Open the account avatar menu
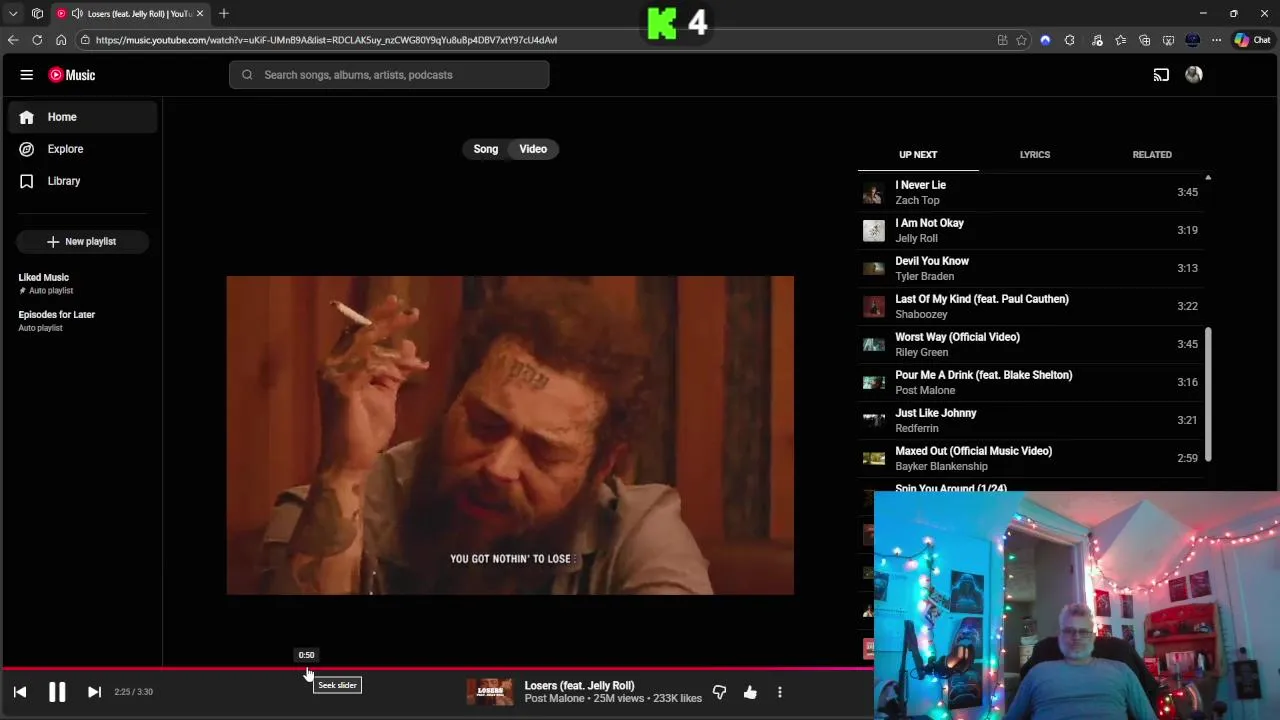Screen dimensions: 1280x720 click(1194, 75)
